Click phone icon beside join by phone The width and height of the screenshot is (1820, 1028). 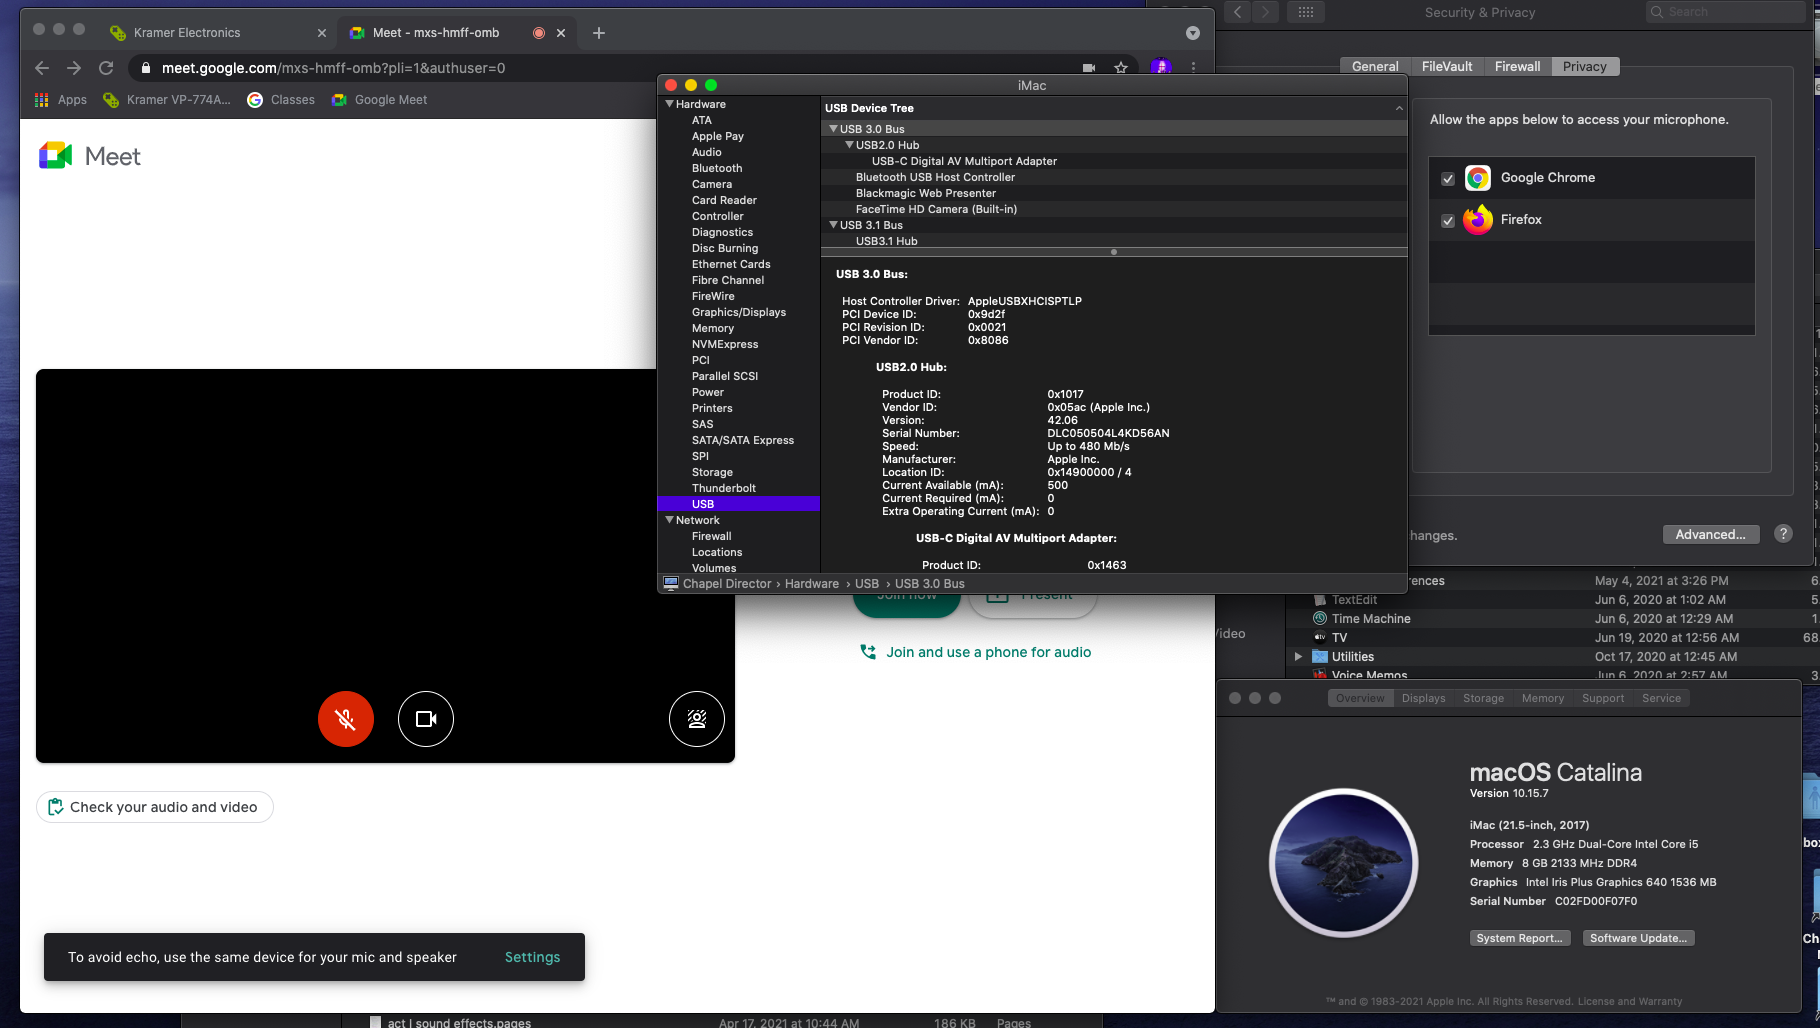[x=868, y=652]
